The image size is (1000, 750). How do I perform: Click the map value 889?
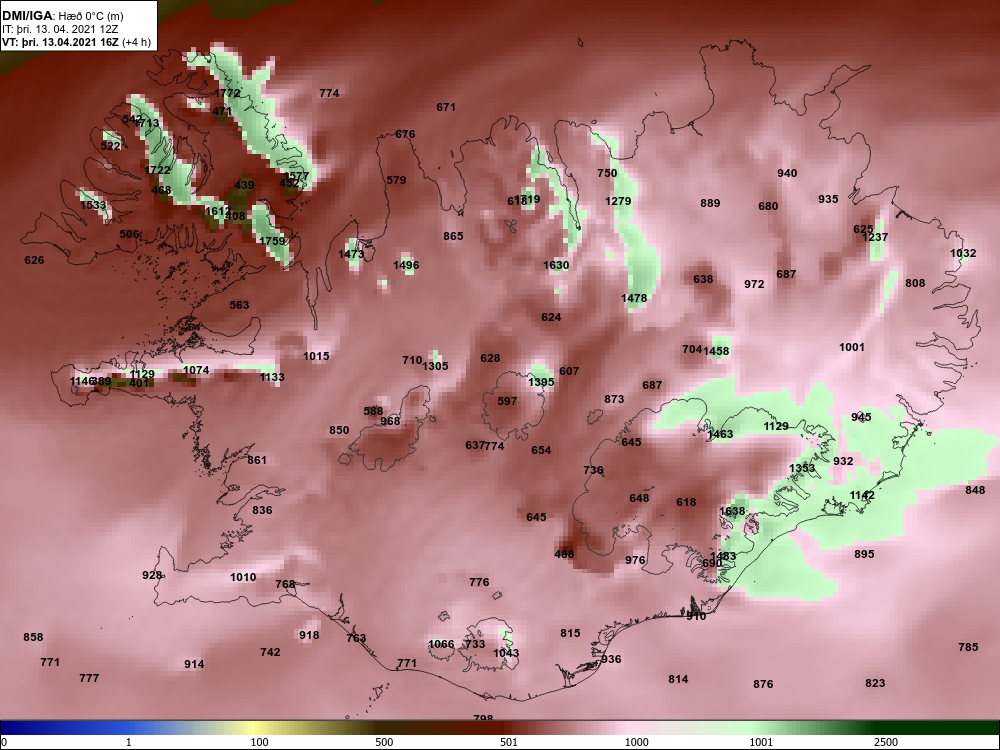(x=710, y=203)
